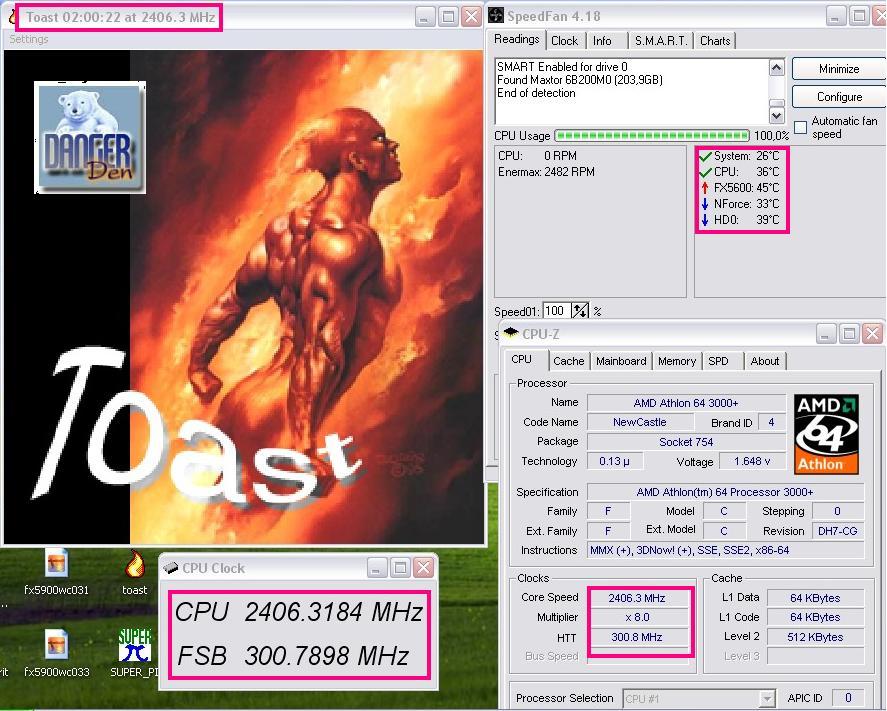Enable Automatic fan speed checkbox

coord(800,127)
